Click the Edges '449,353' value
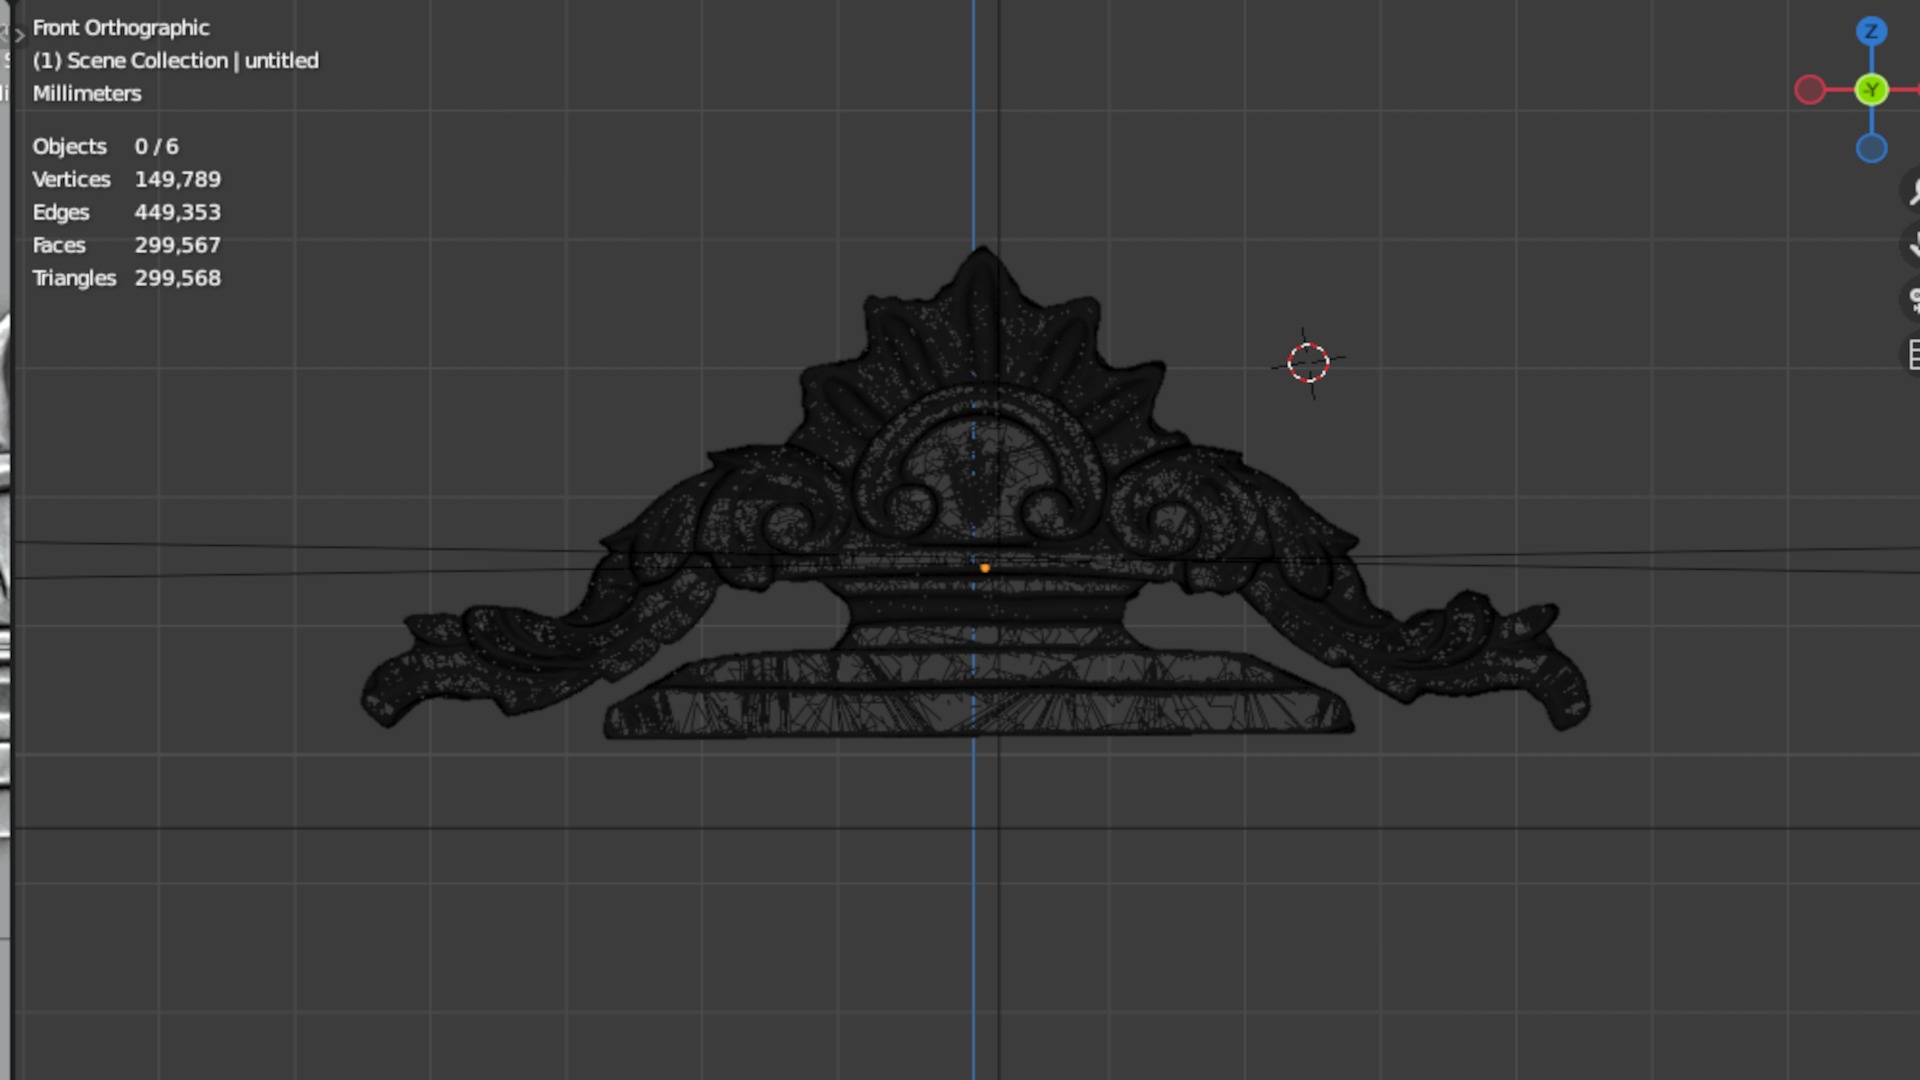Viewport: 1920px width, 1080px height. [178, 213]
